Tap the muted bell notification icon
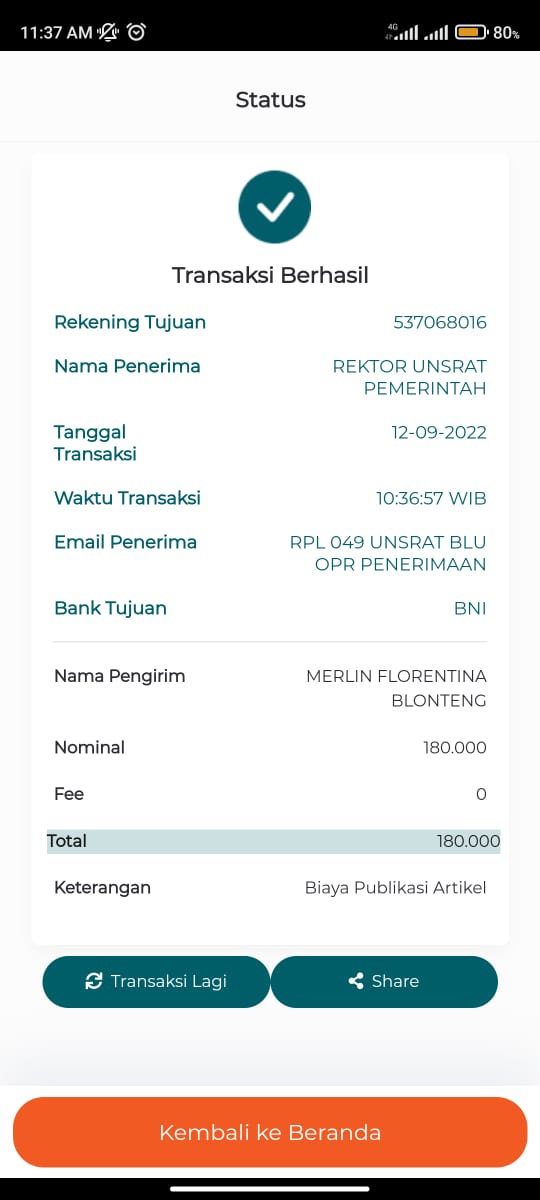Screen dimensions: 540x1200 (x=108, y=32)
